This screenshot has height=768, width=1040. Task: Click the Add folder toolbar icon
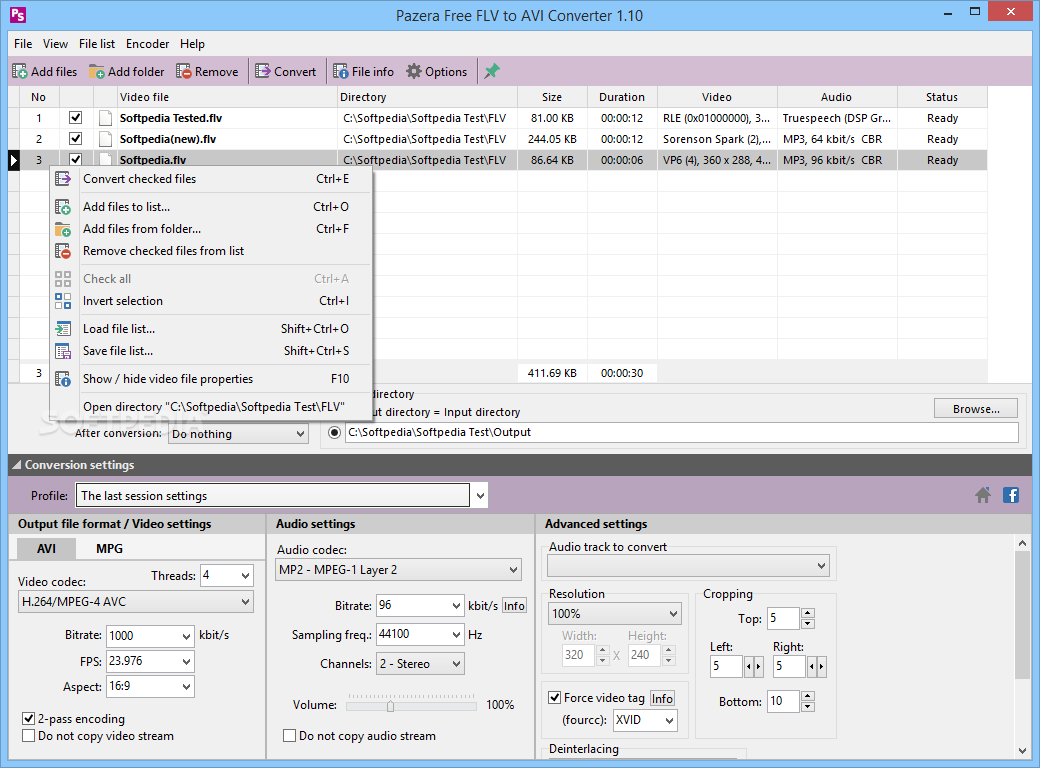tap(97, 72)
